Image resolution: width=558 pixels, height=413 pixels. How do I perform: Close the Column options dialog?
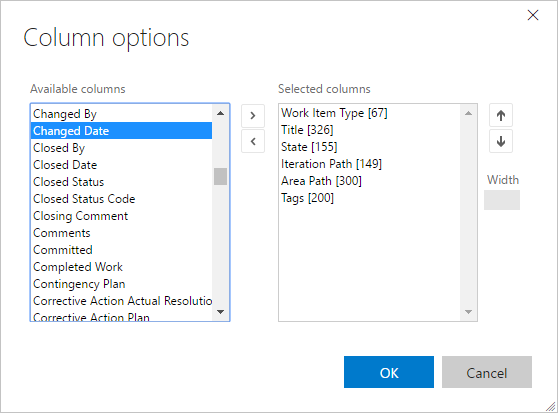533,15
